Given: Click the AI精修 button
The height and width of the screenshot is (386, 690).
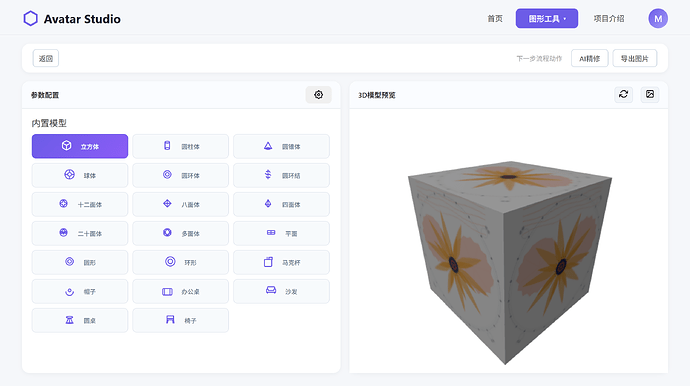Looking at the screenshot, I should pyautogui.click(x=590, y=58).
